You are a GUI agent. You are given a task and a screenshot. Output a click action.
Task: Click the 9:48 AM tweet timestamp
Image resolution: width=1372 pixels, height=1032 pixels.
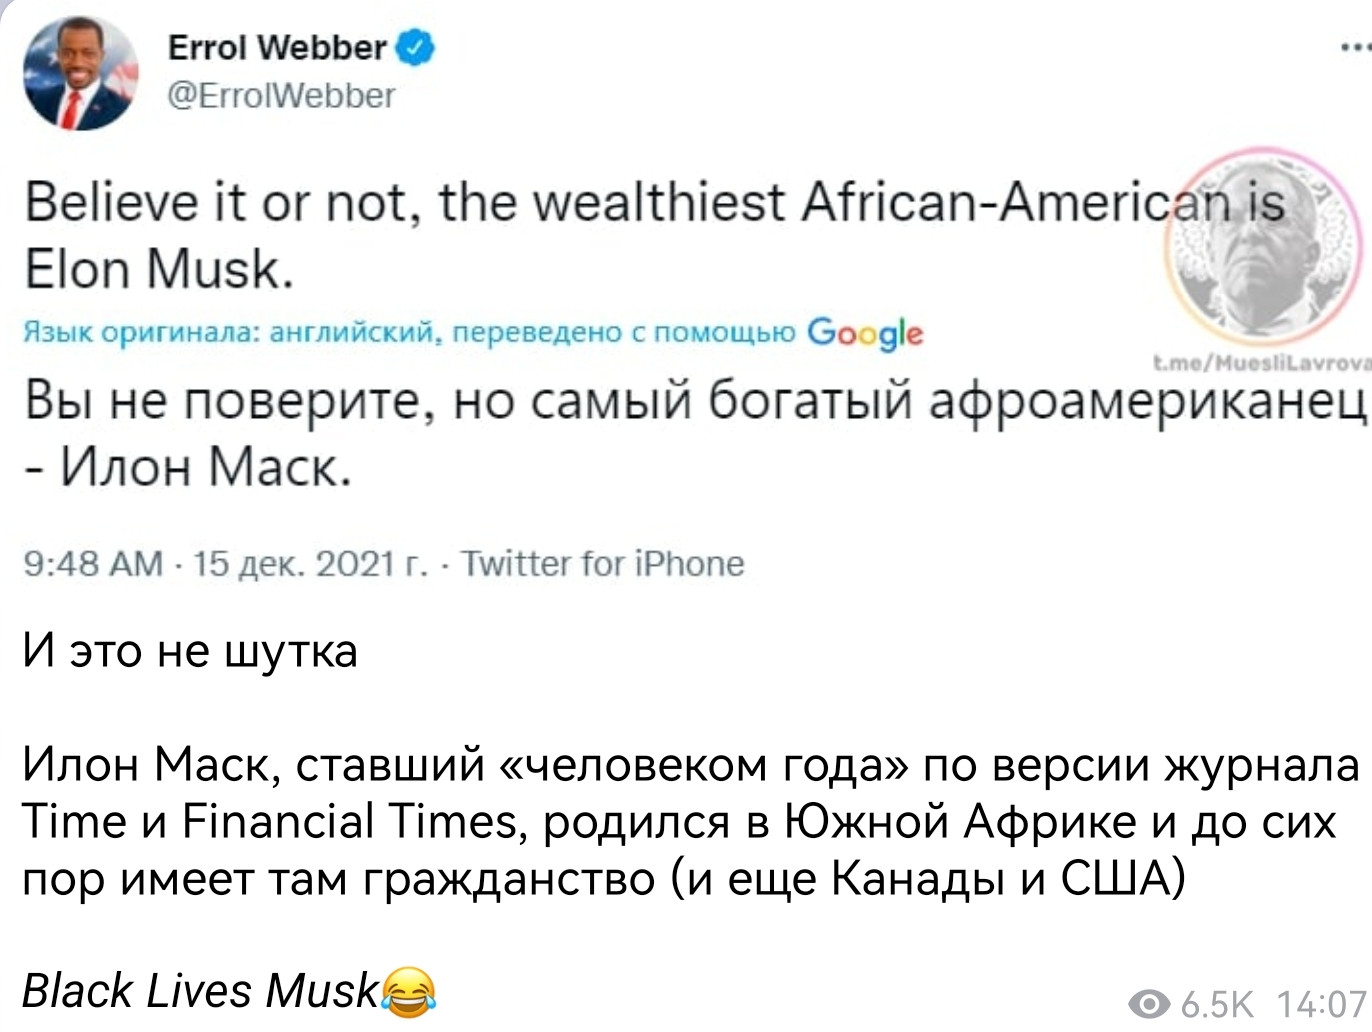[92, 564]
